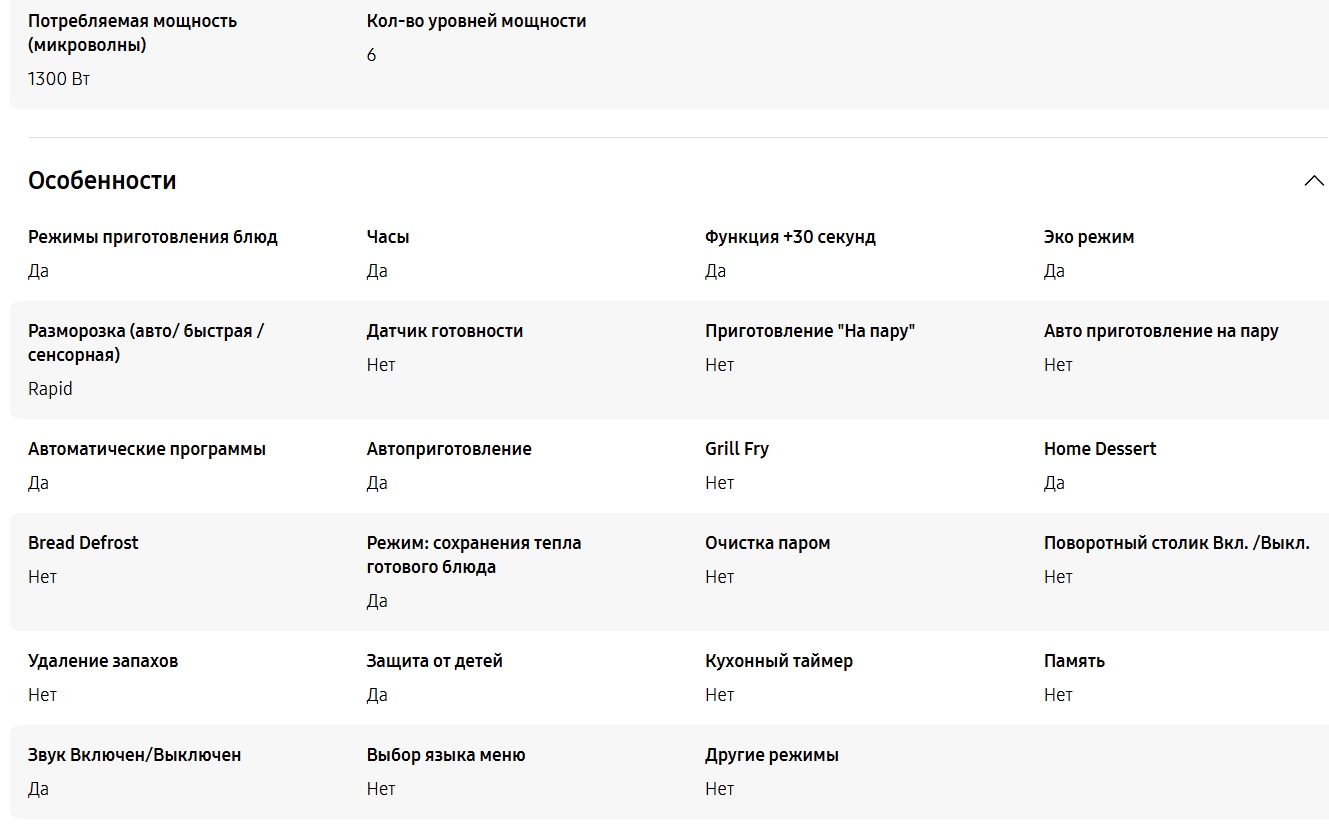Click the Приготовление "На пару" label

(810, 331)
